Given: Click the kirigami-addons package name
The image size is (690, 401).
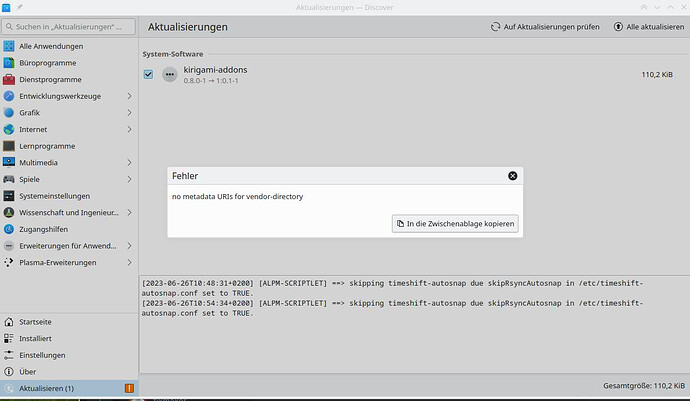Looking at the screenshot, I should click(215, 70).
